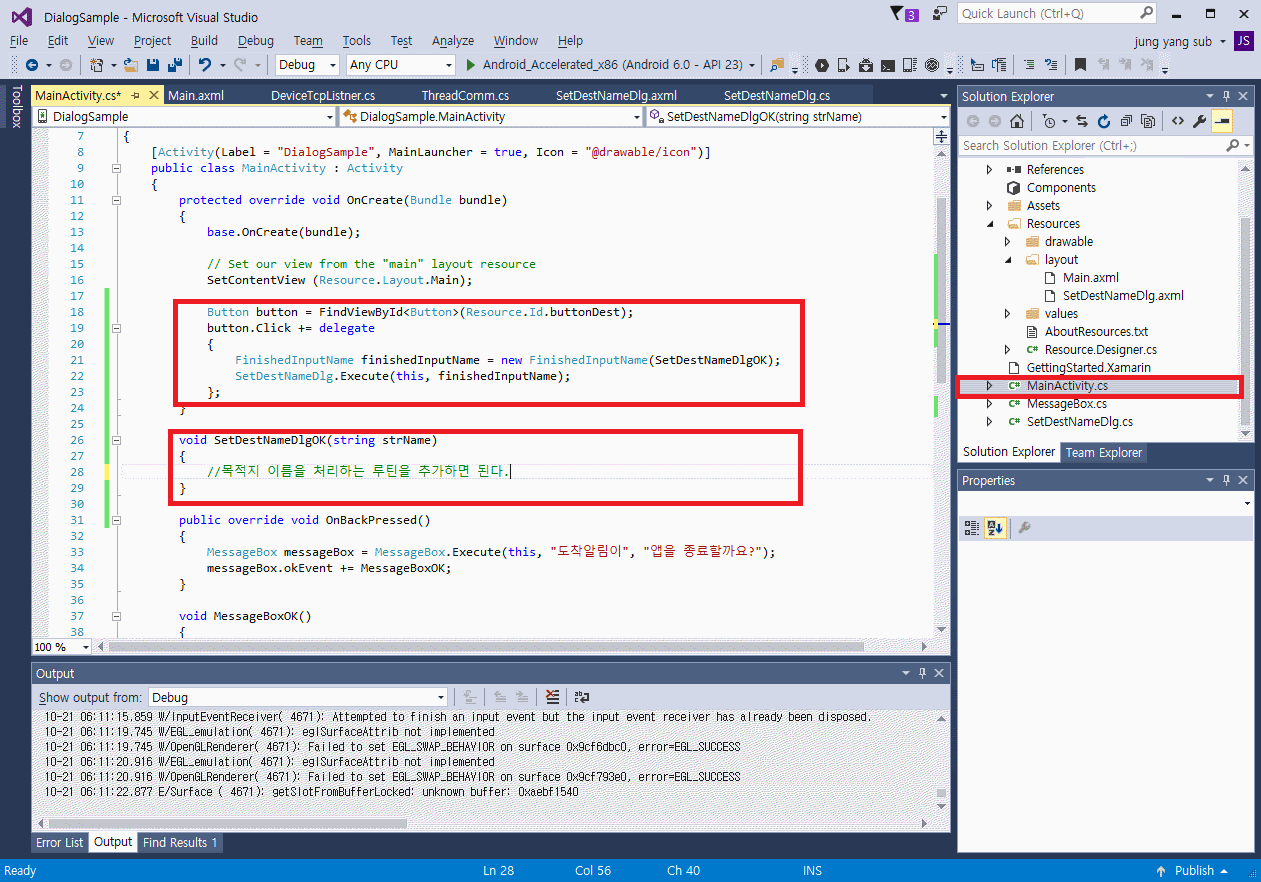
Task: Select MessageBox.cs in Solution Explorer
Action: 1066,403
